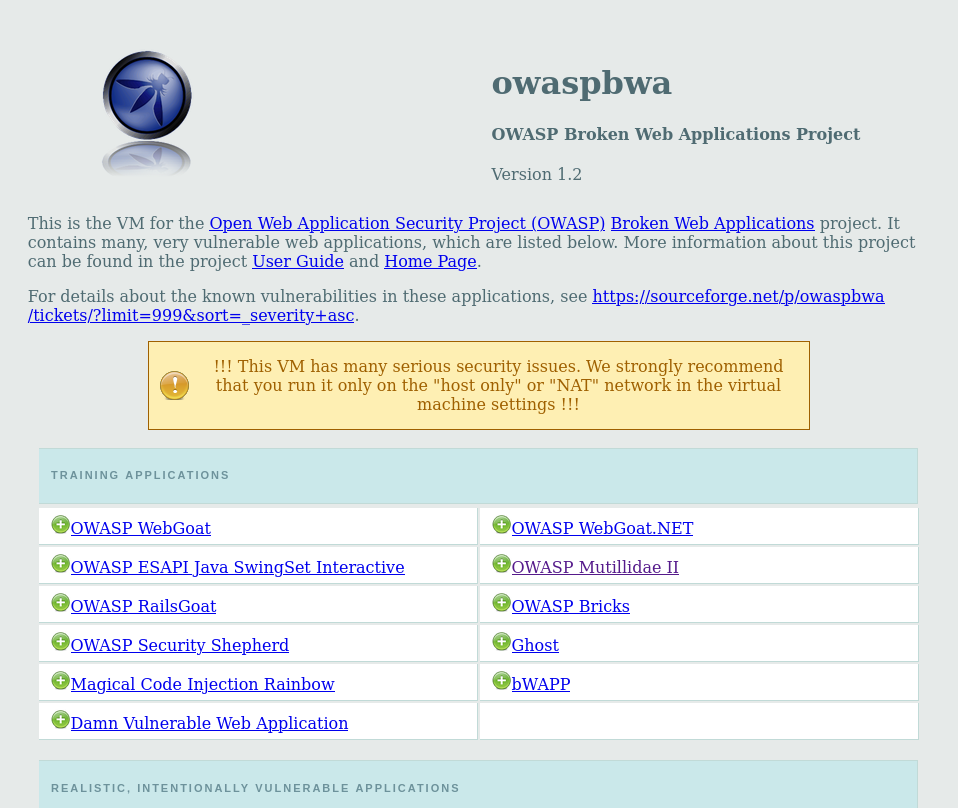Visit the project Home Page link
The height and width of the screenshot is (808, 958).
click(x=430, y=261)
